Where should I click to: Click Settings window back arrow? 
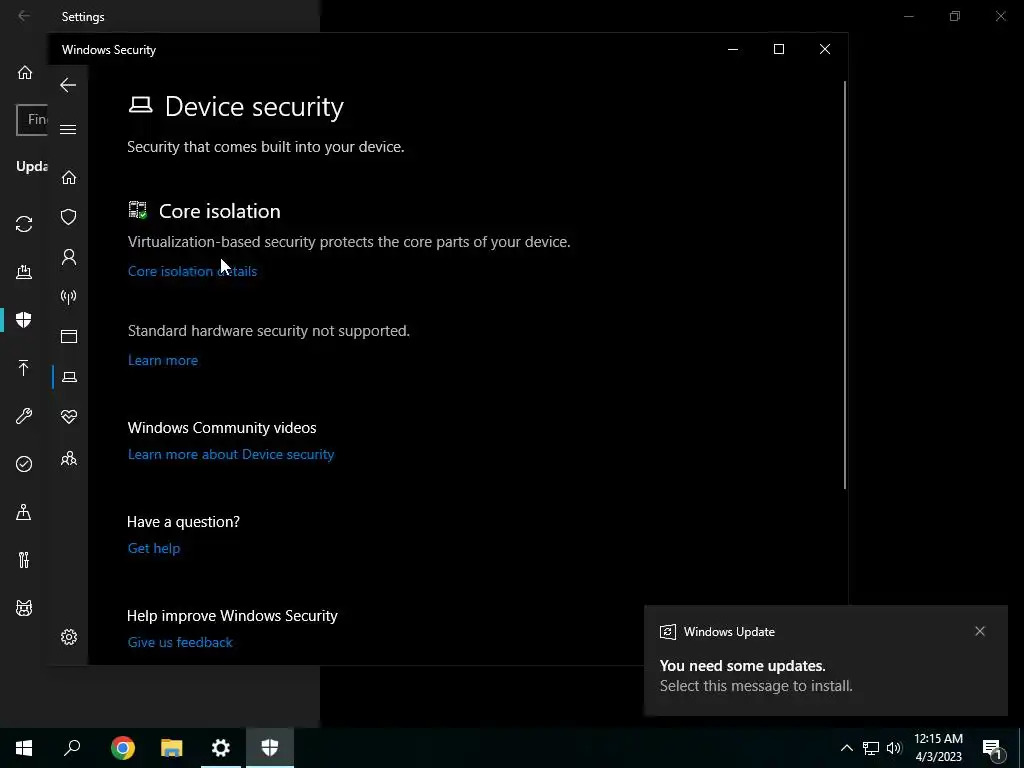tap(24, 16)
